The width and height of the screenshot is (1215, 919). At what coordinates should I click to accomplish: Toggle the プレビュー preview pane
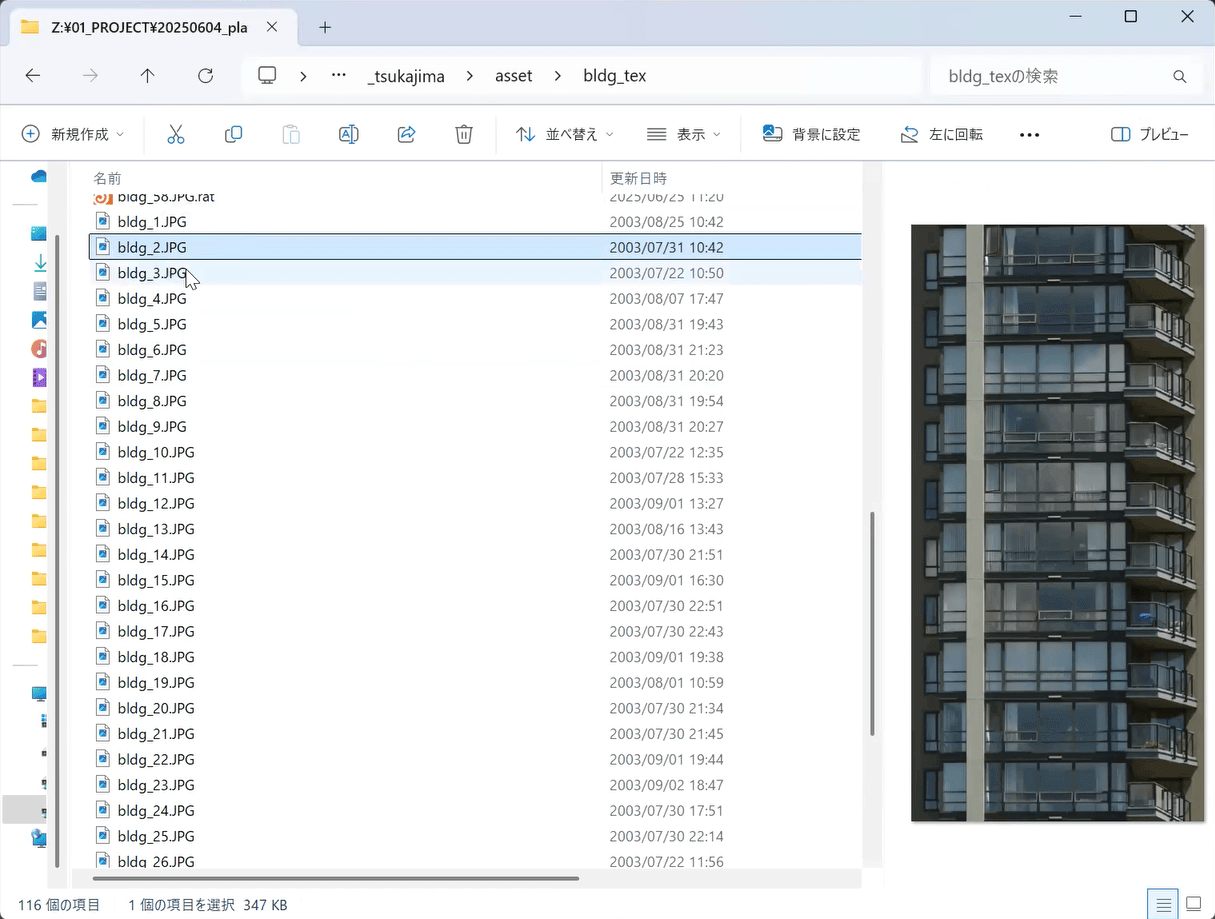point(1150,134)
